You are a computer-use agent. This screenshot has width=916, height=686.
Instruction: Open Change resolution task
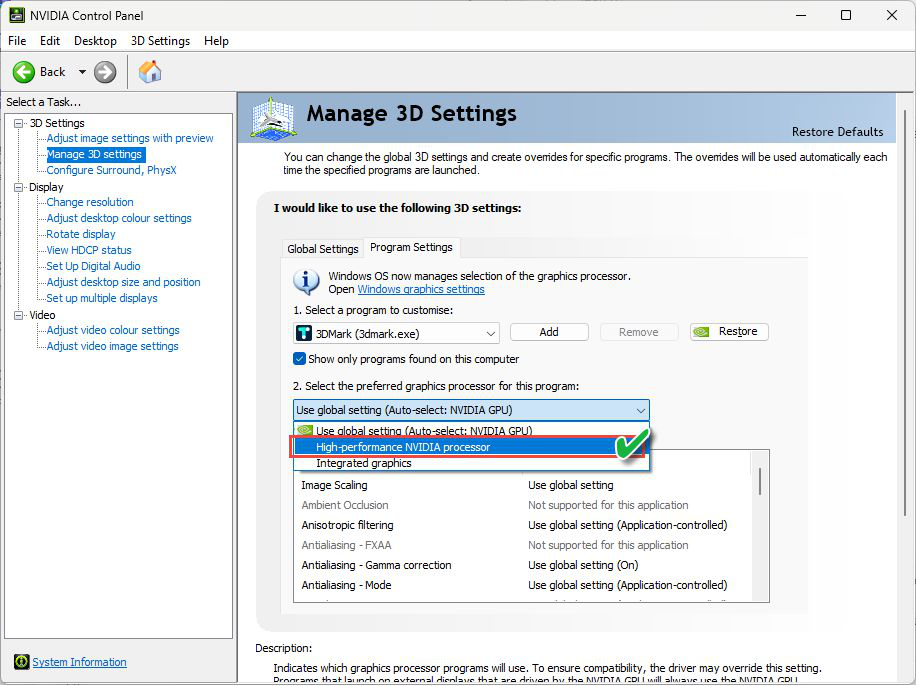[x=90, y=202]
